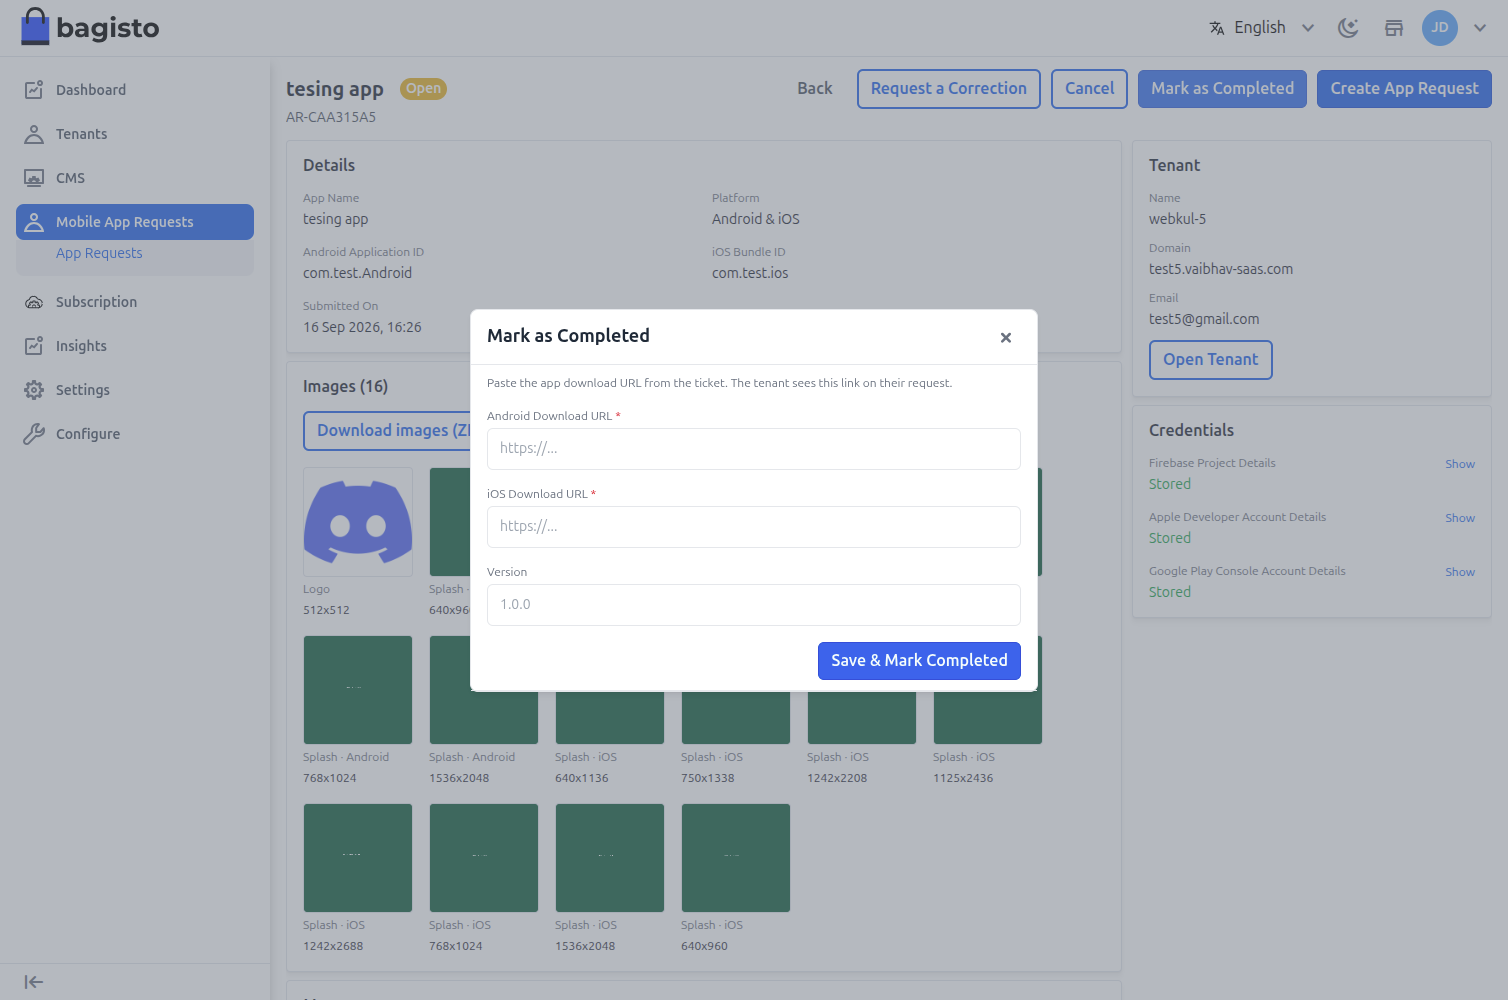Viewport: 1508px width, 1000px height.
Task: Click Request a Correction button
Action: pyautogui.click(x=949, y=89)
